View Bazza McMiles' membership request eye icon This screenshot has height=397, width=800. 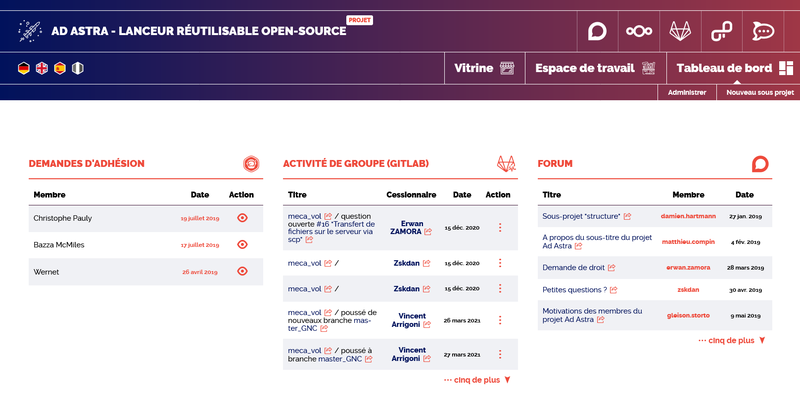click(242, 244)
